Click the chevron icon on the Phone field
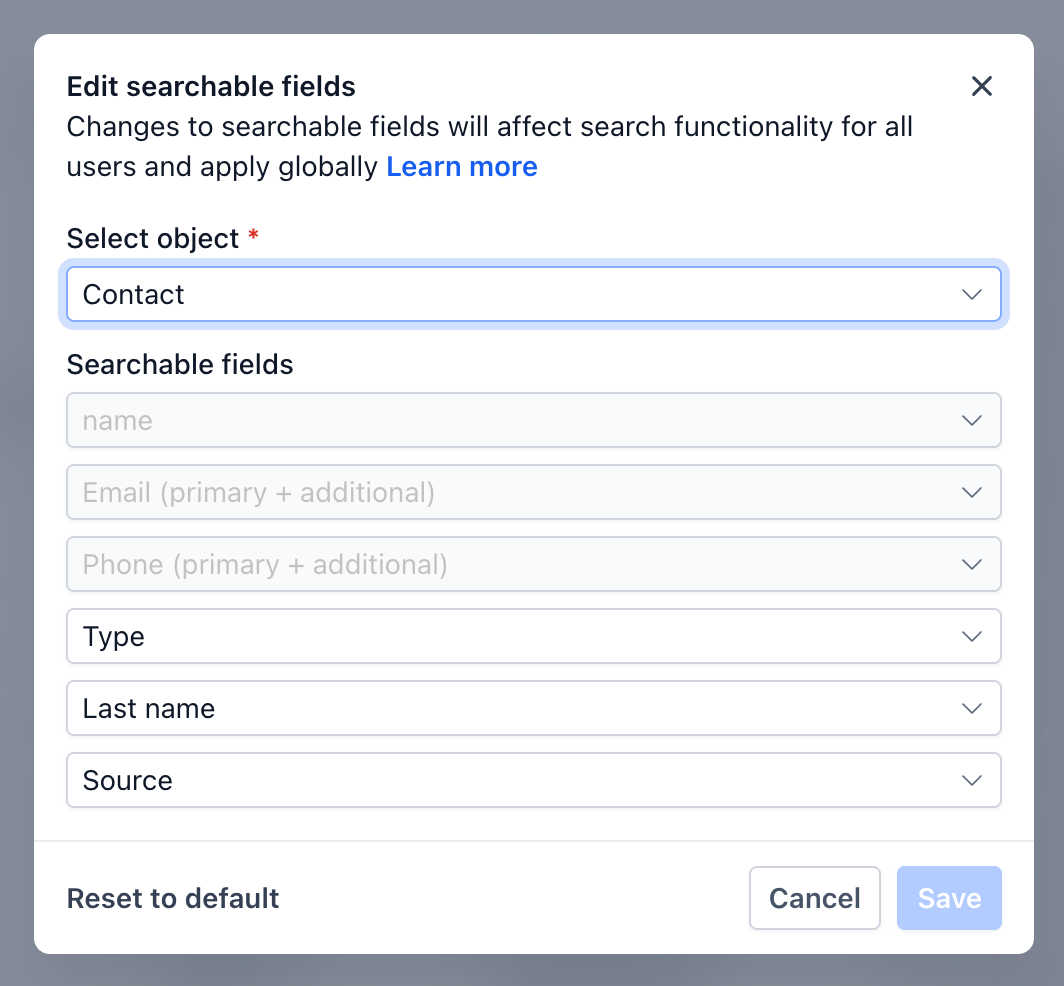 pos(971,564)
